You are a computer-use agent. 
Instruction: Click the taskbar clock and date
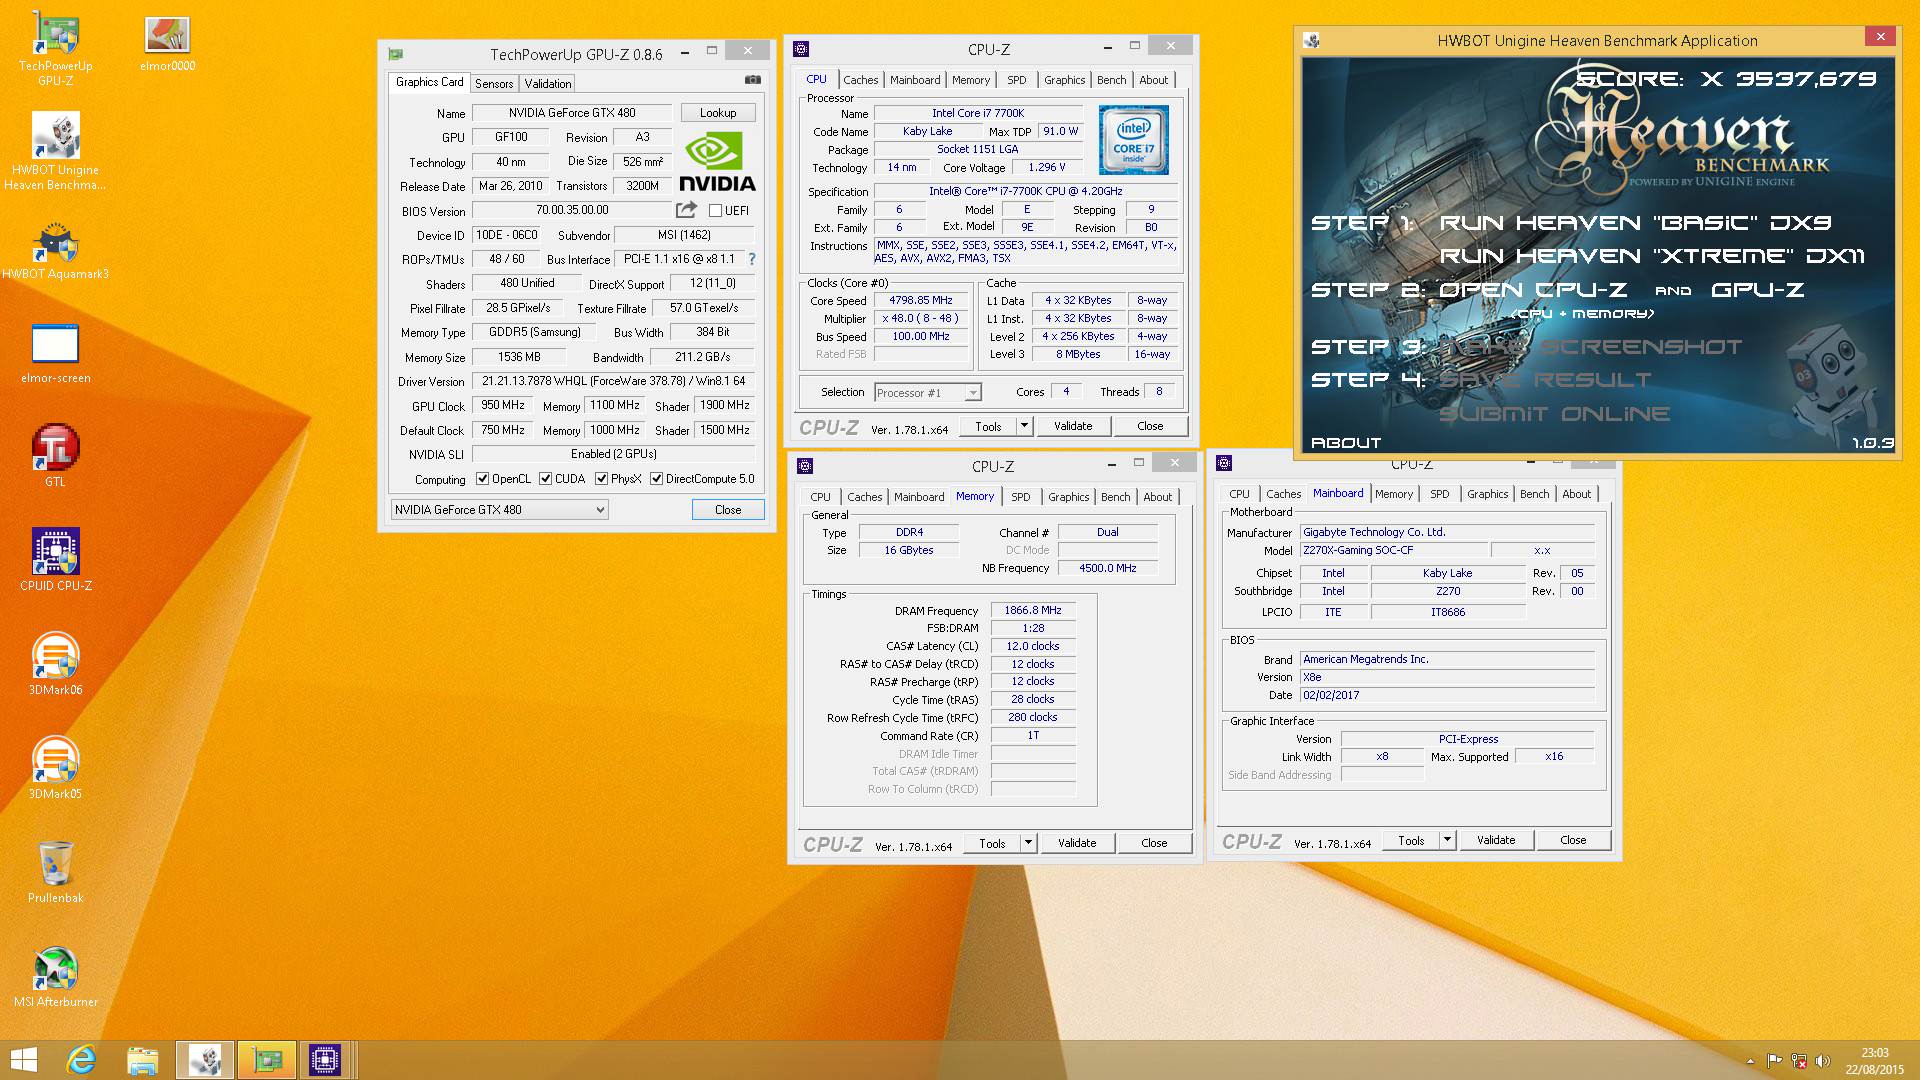click(x=1875, y=1061)
